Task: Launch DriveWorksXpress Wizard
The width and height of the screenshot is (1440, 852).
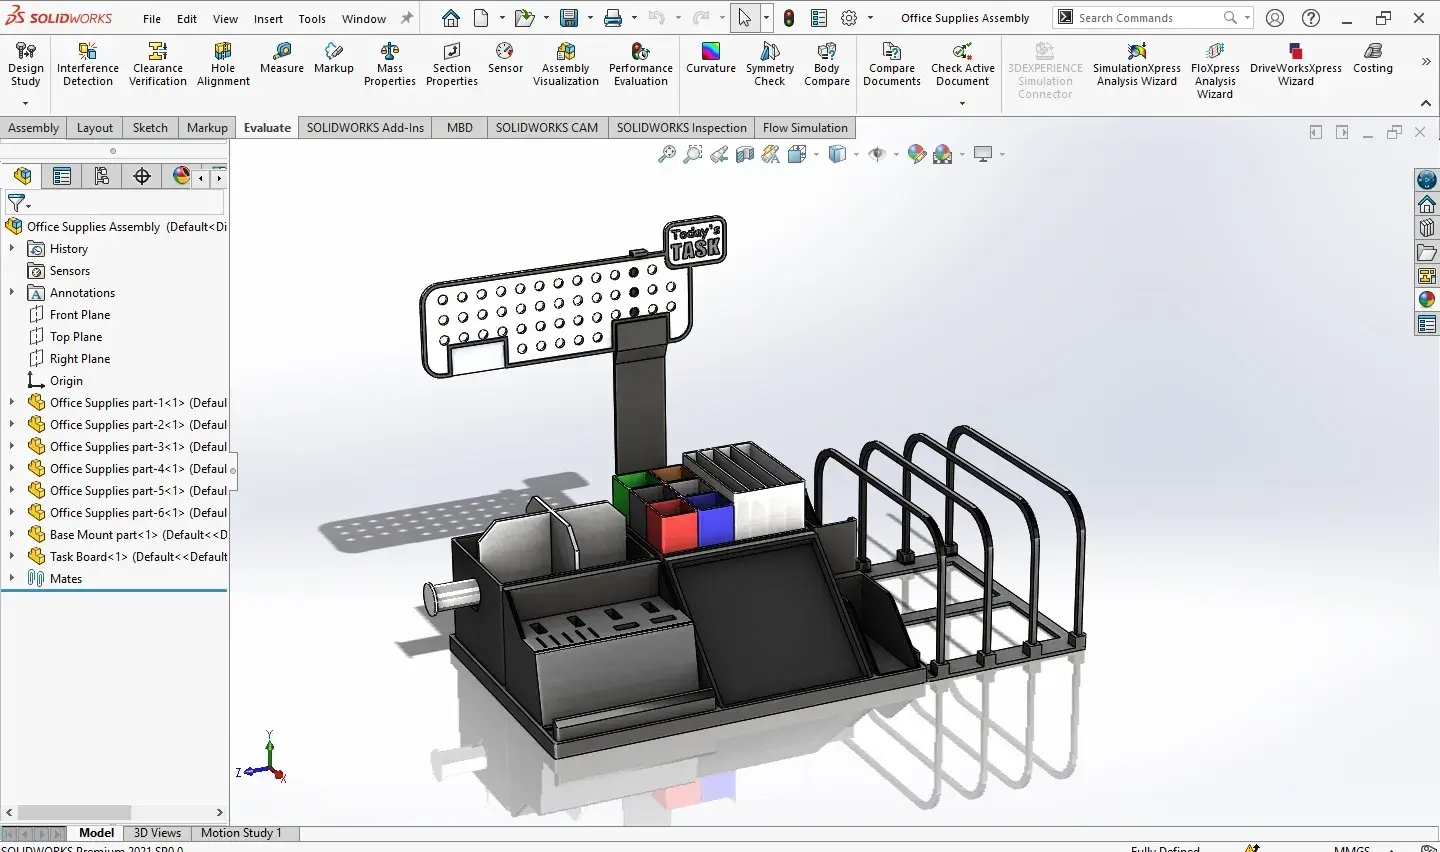Action: tap(1296, 65)
